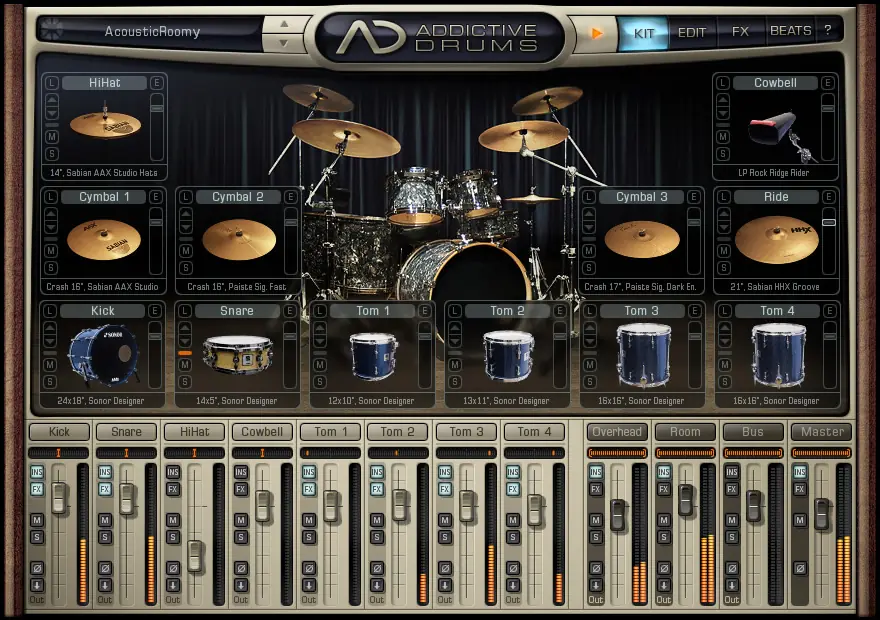Select the Snare mixer channel label
The height and width of the screenshot is (620, 880).
coord(126,431)
